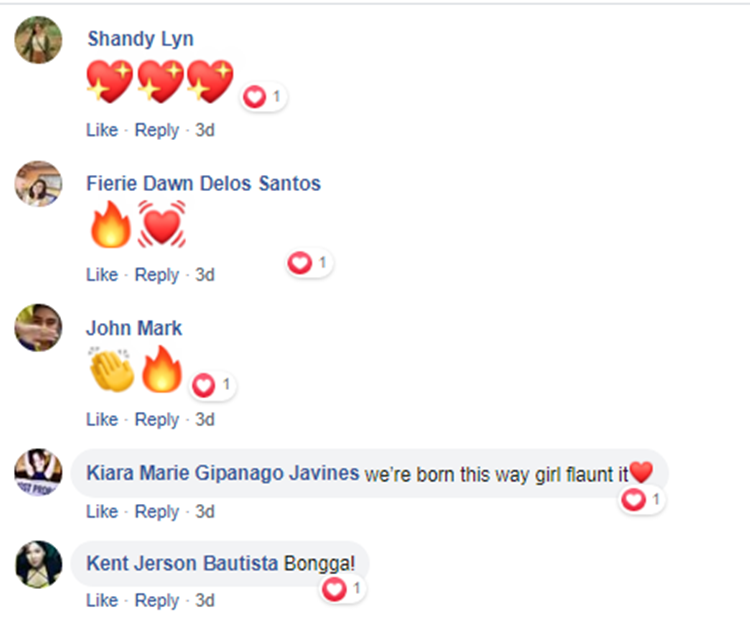Reply to the "born this way" comment
The height and width of the screenshot is (620, 750).
(156, 512)
